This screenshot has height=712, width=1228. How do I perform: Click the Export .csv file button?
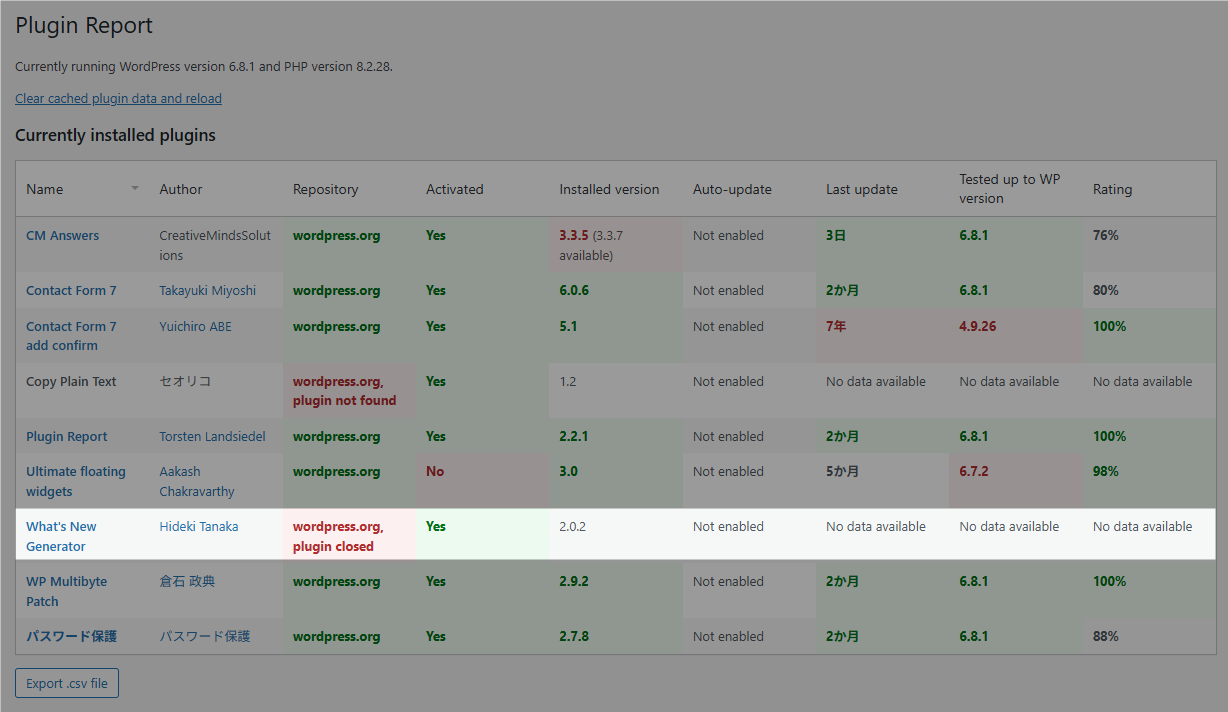point(67,683)
